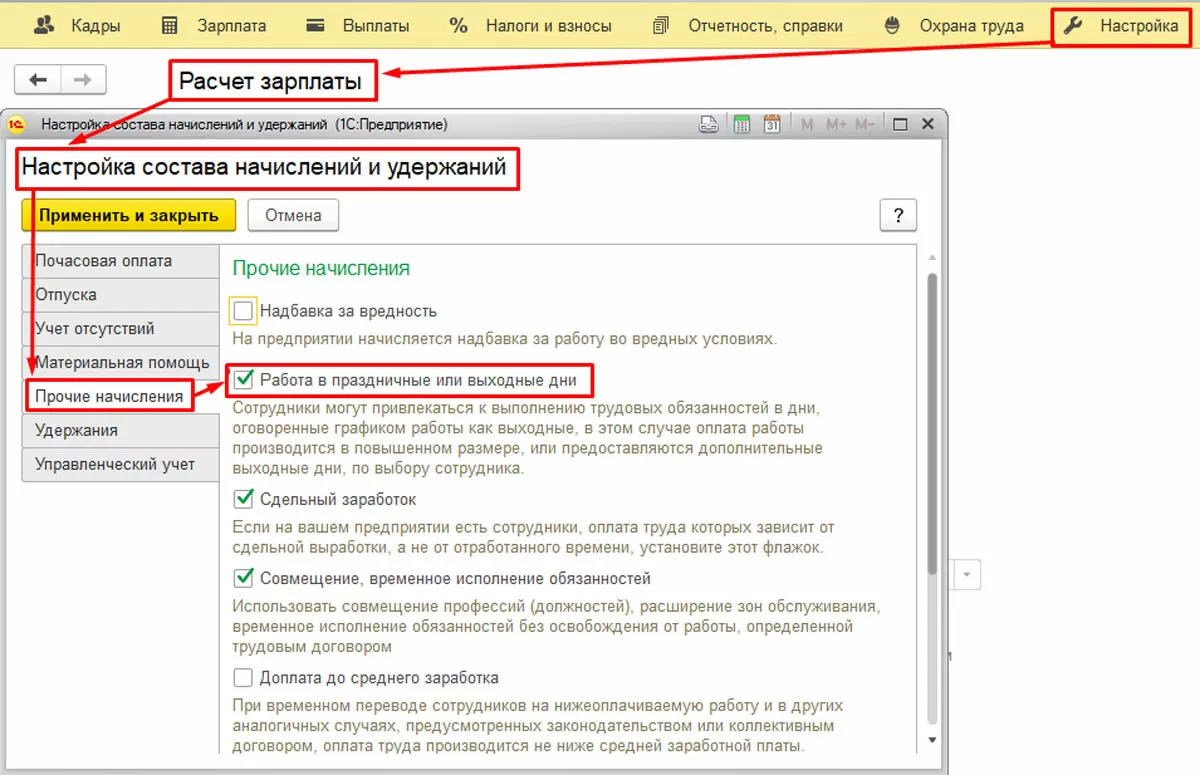This screenshot has width=1200, height=775.
Task: Open the Выплаты section
Action: coord(357,26)
